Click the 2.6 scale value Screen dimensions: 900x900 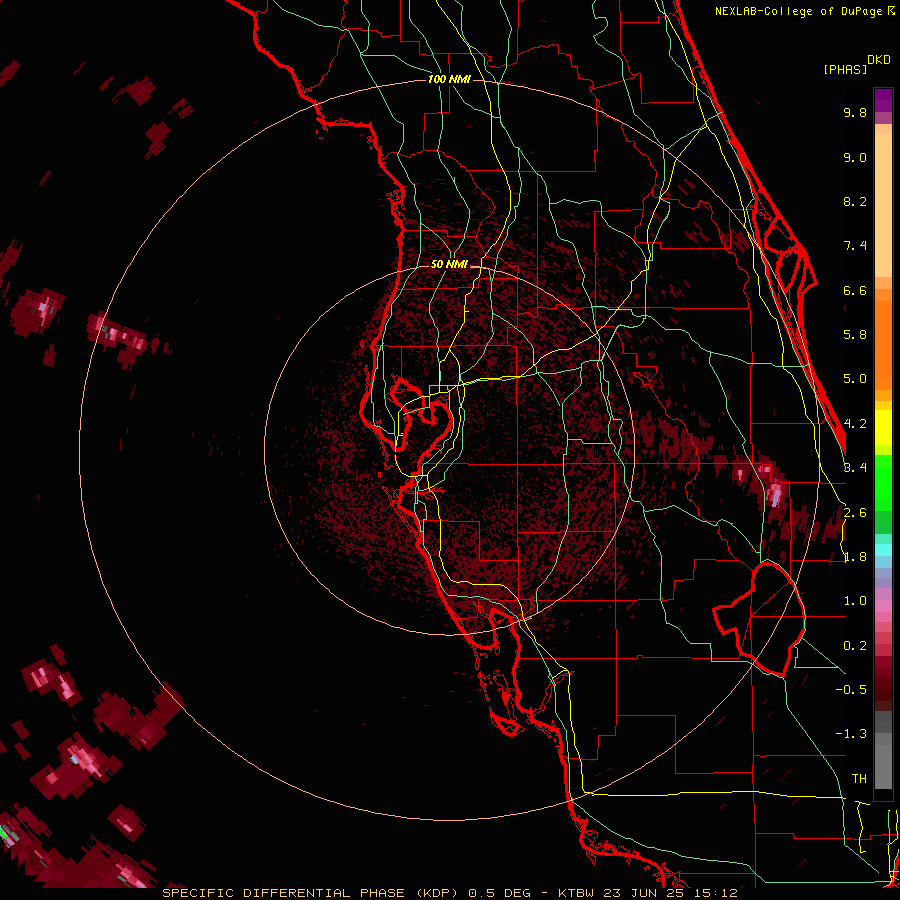pyautogui.click(x=855, y=513)
